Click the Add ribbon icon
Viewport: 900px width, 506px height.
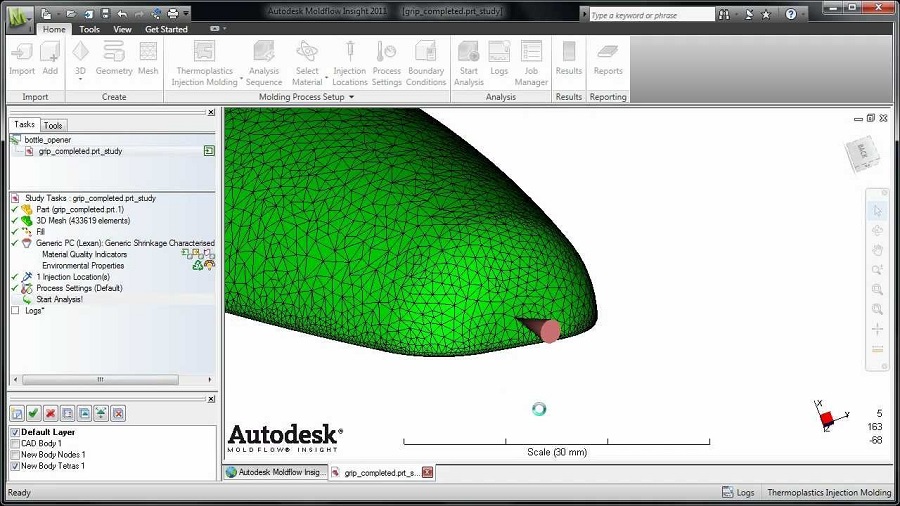click(50, 58)
